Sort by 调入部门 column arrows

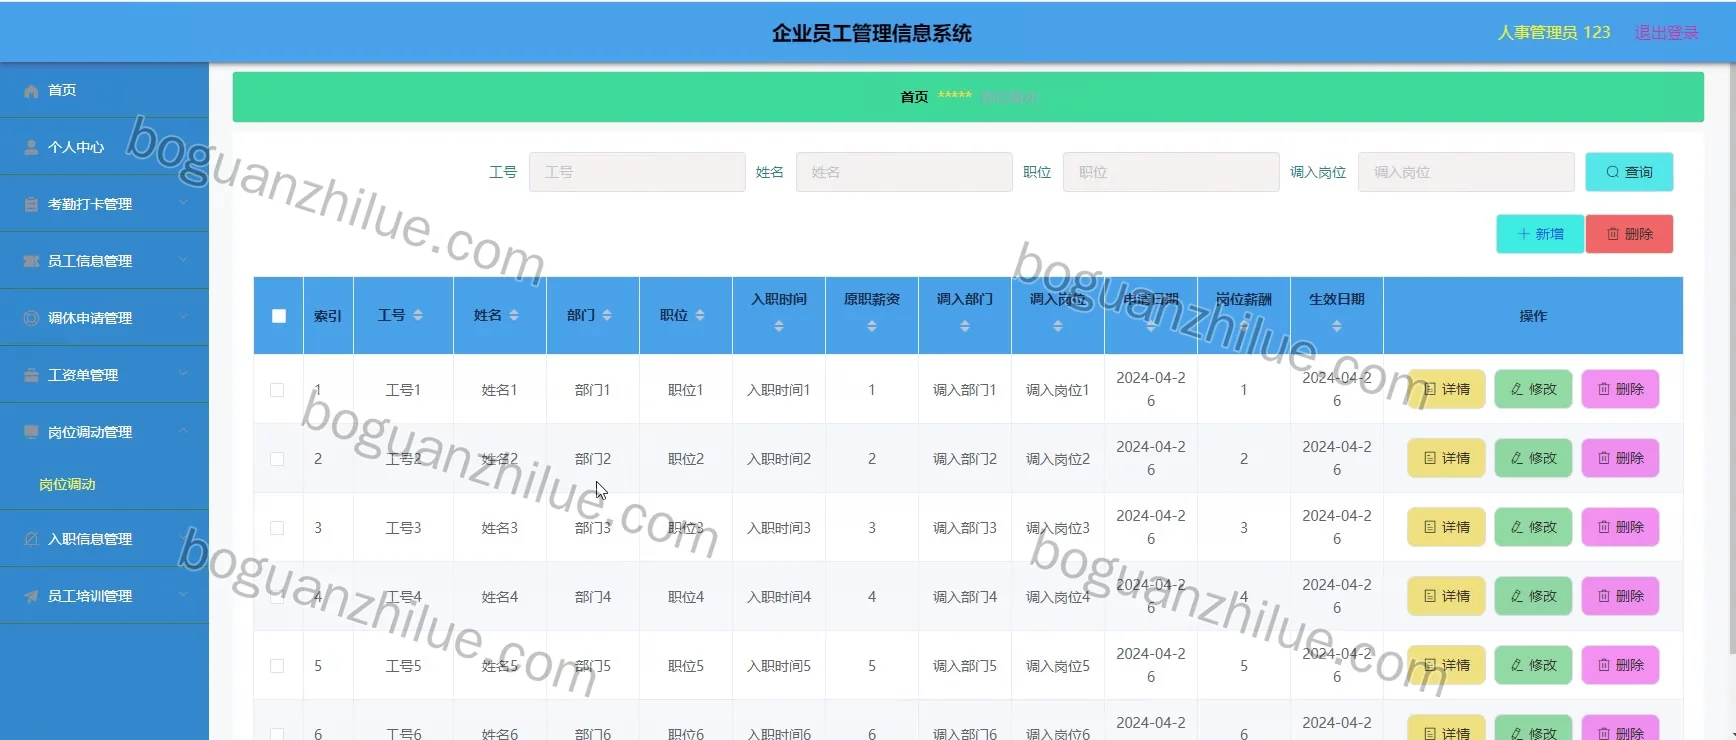click(965, 327)
